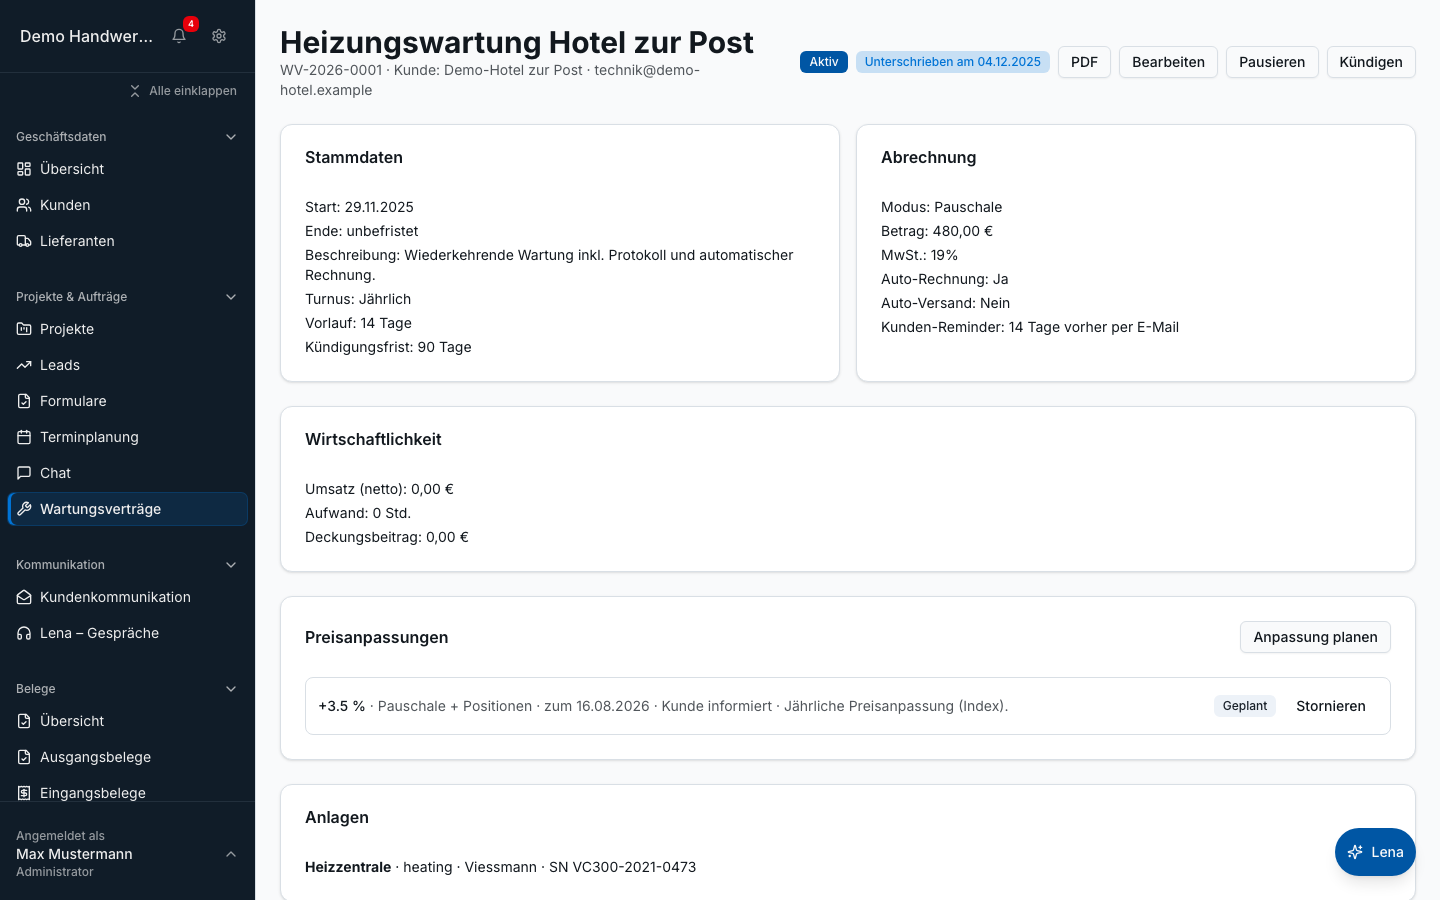The height and width of the screenshot is (900, 1440).
Task: Click 'Deckungsbeitrag: 0,00 €' text
Action: point(387,537)
